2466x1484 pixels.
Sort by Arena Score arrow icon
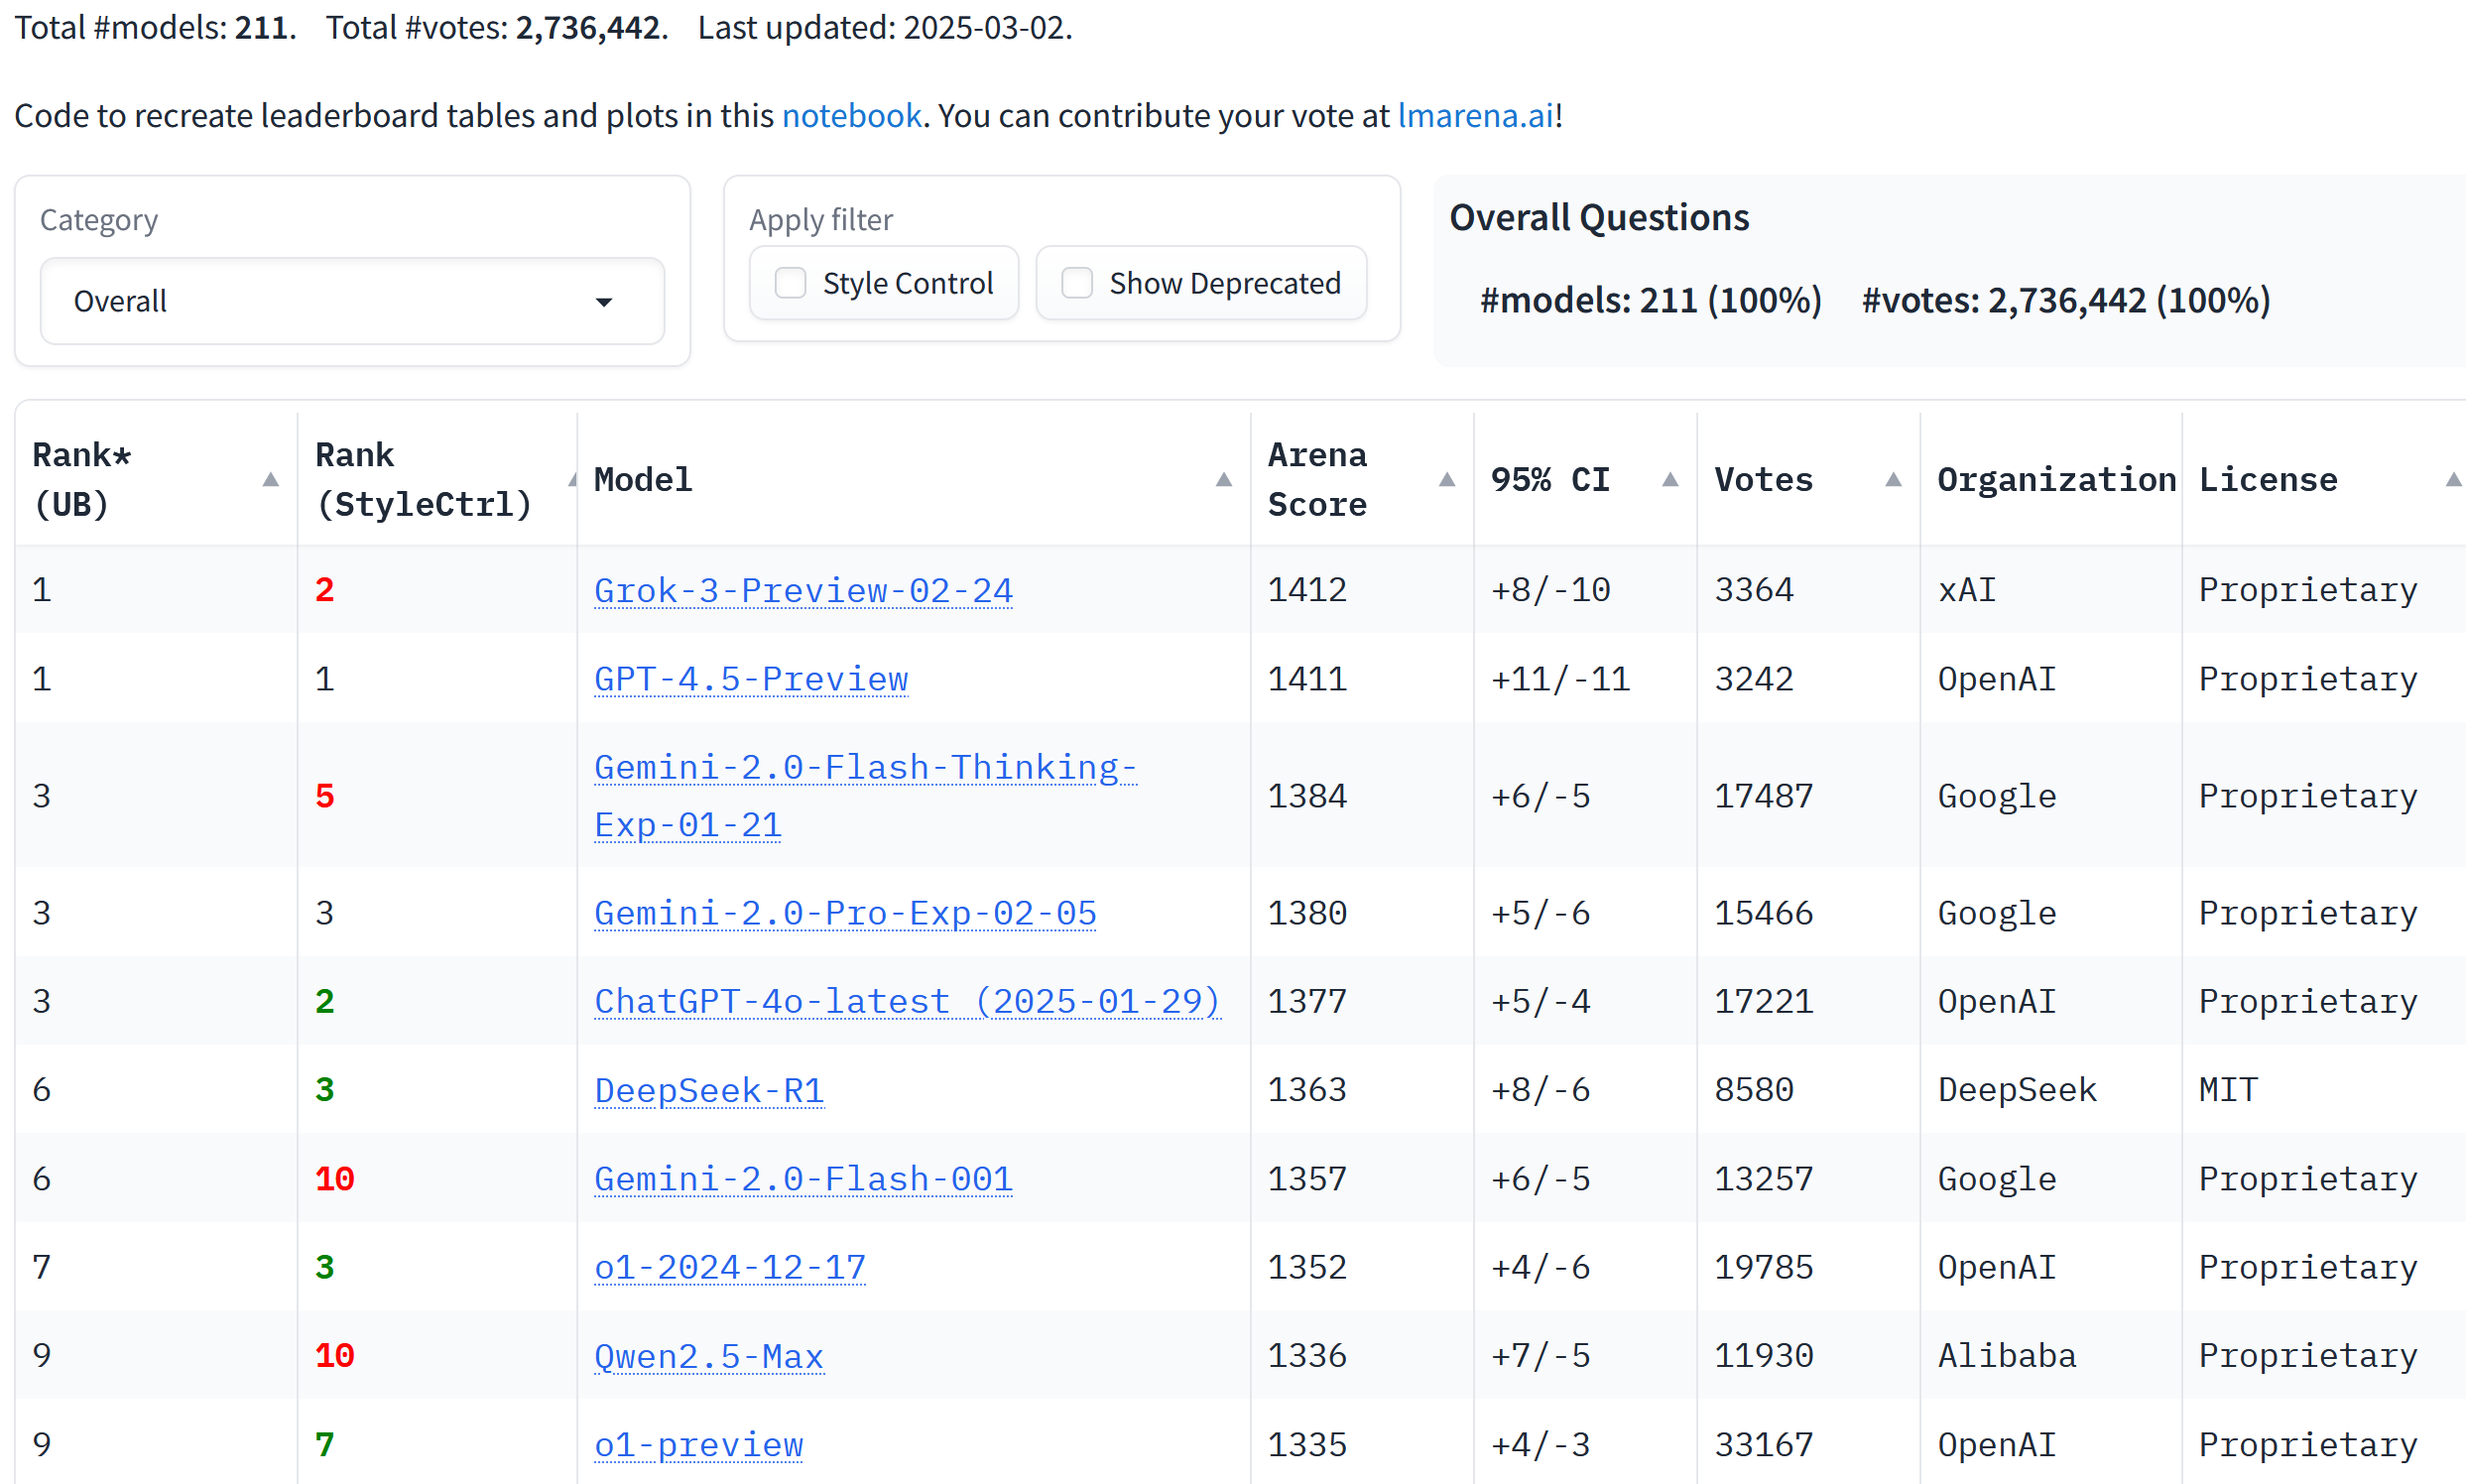pyautogui.click(x=1446, y=480)
